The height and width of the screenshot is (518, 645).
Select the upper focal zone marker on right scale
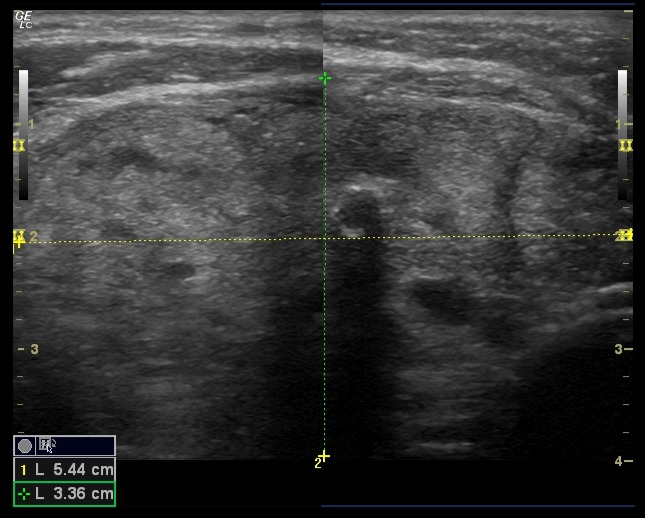click(626, 145)
